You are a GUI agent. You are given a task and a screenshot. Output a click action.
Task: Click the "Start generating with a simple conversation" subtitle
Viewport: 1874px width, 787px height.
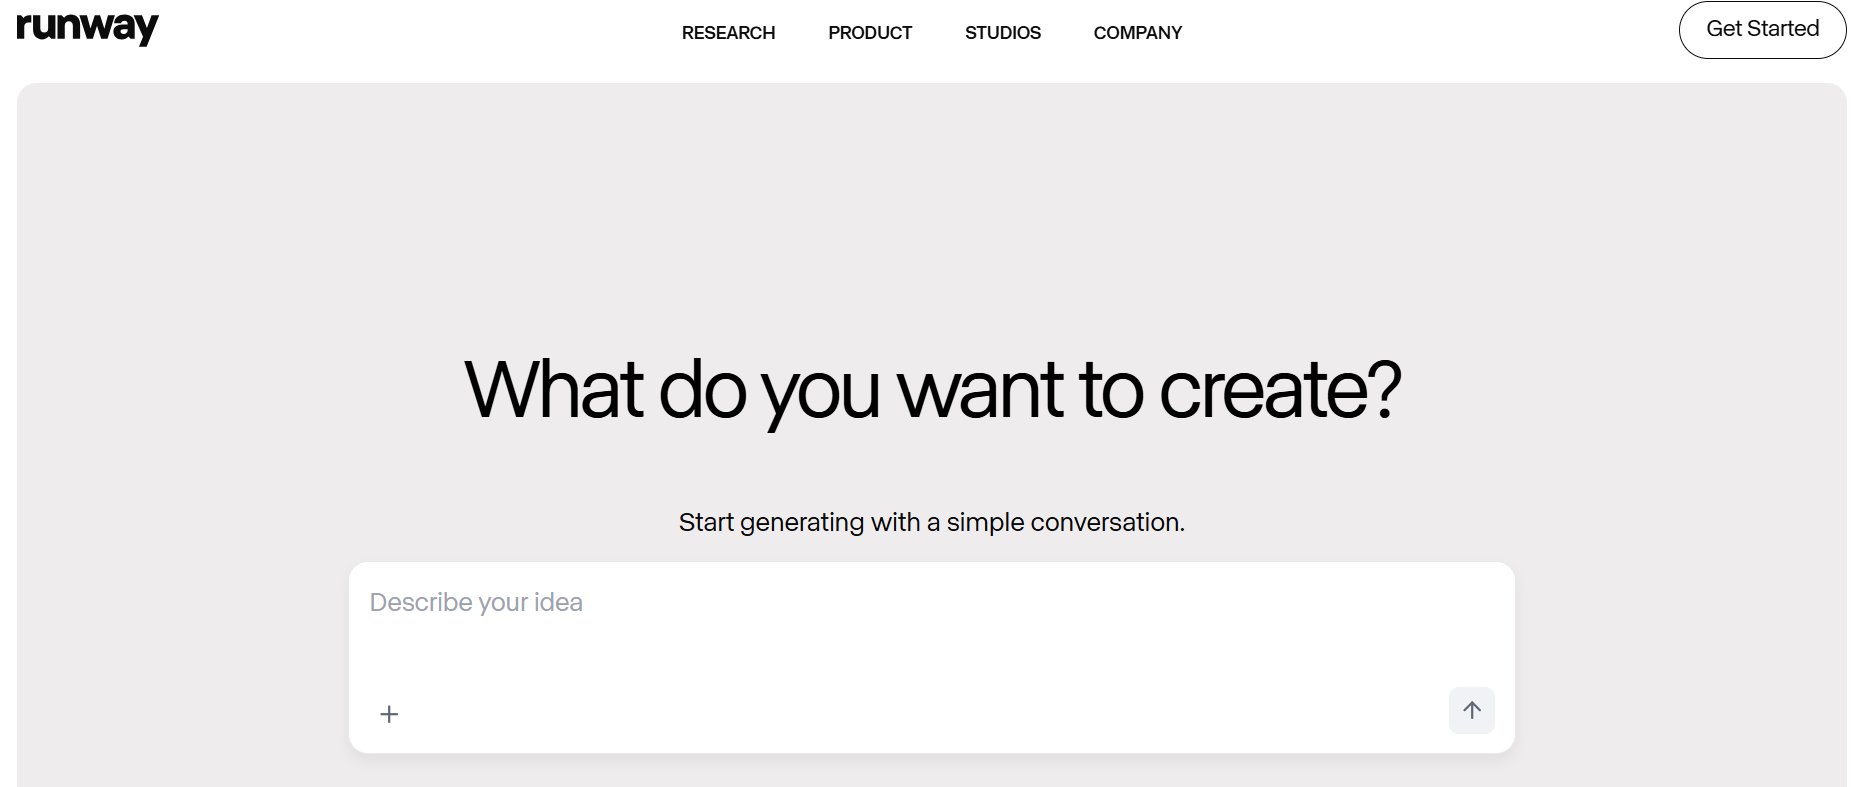pos(932,522)
